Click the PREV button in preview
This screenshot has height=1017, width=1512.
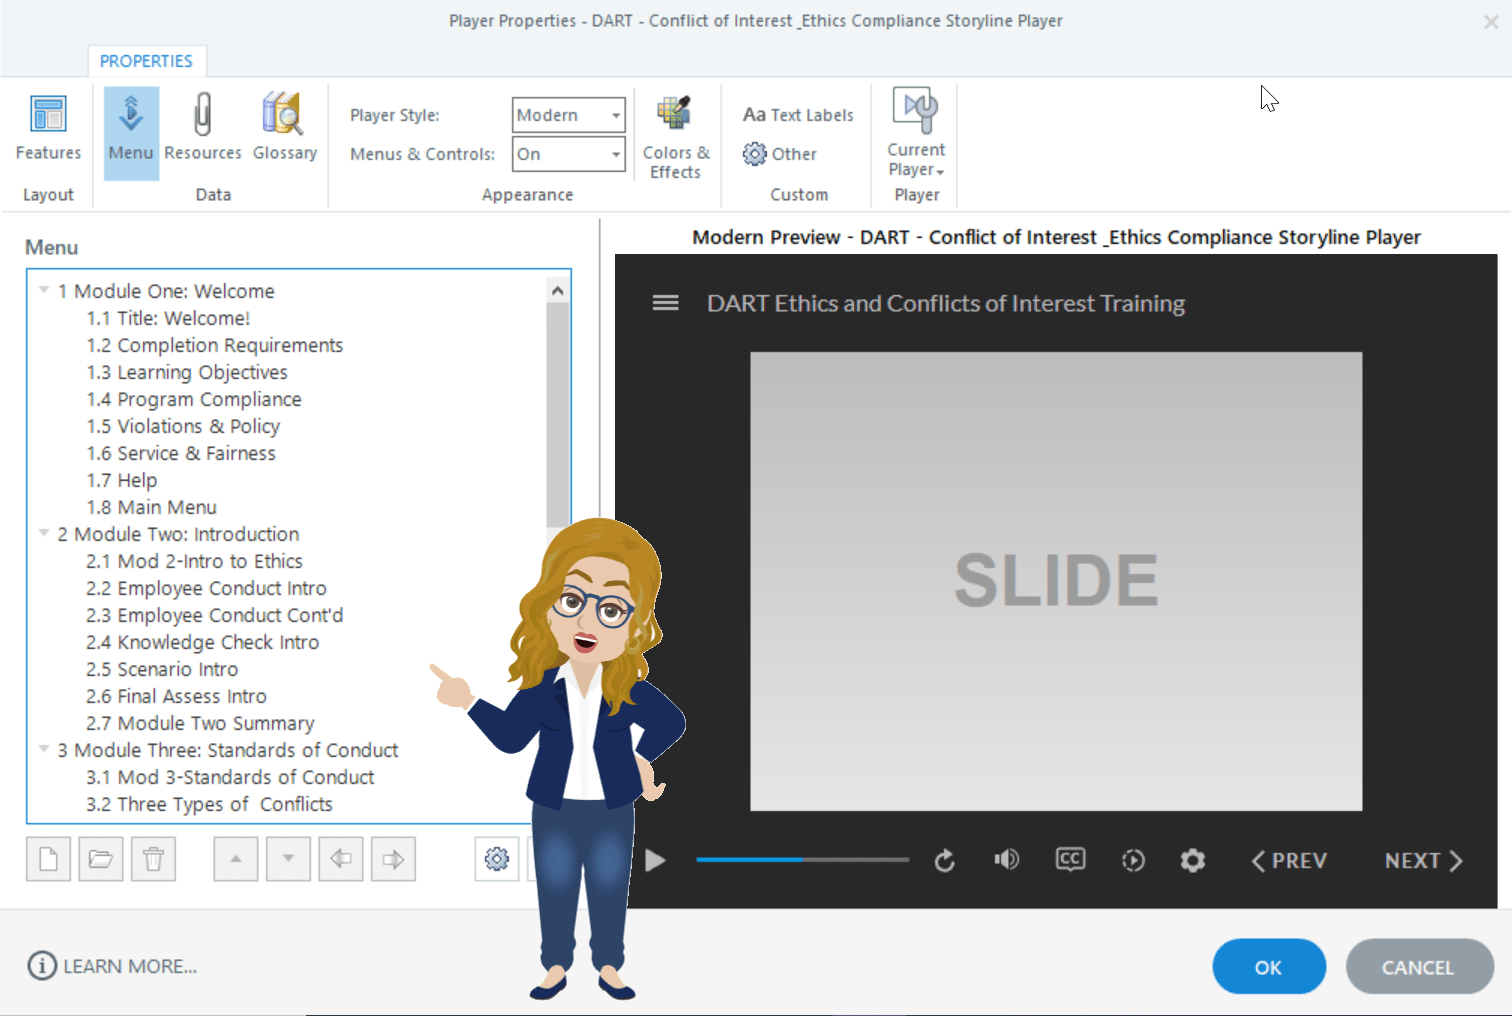click(x=1289, y=860)
